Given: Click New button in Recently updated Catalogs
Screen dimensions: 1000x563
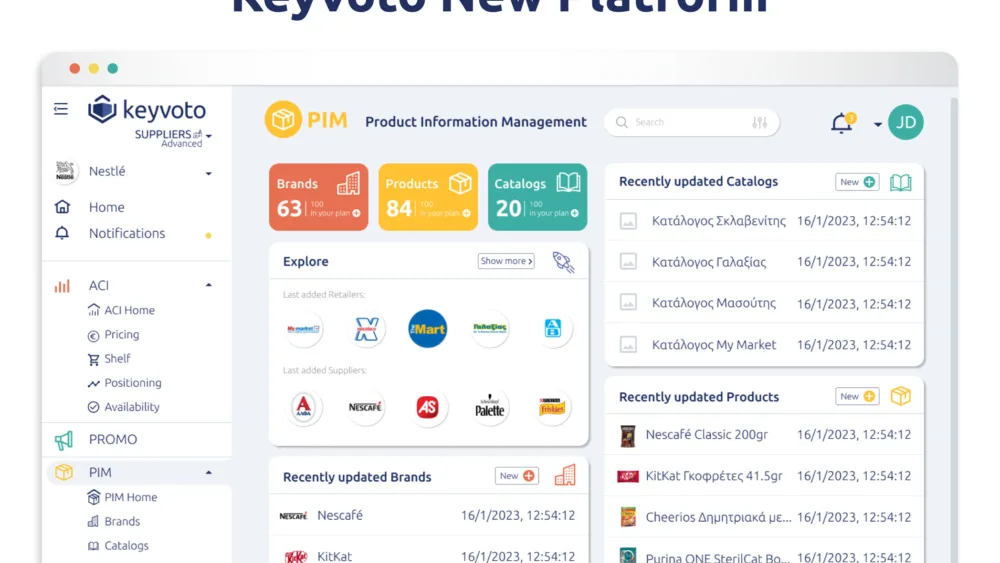Looking at the screenshot, I should point(857,182).
